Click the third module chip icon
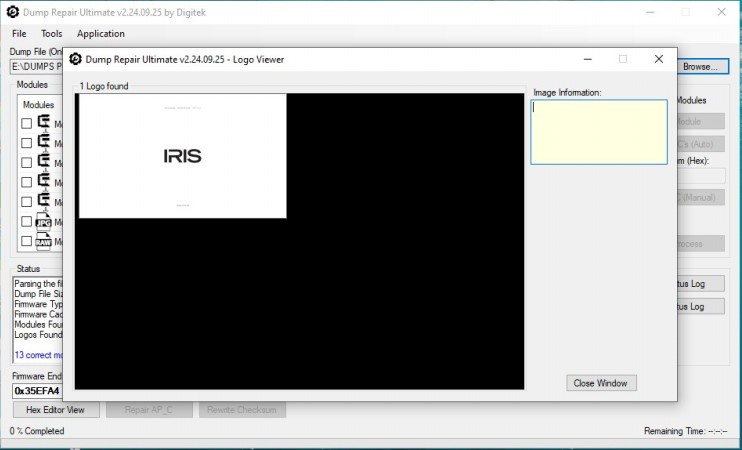 tap(44, 162)
